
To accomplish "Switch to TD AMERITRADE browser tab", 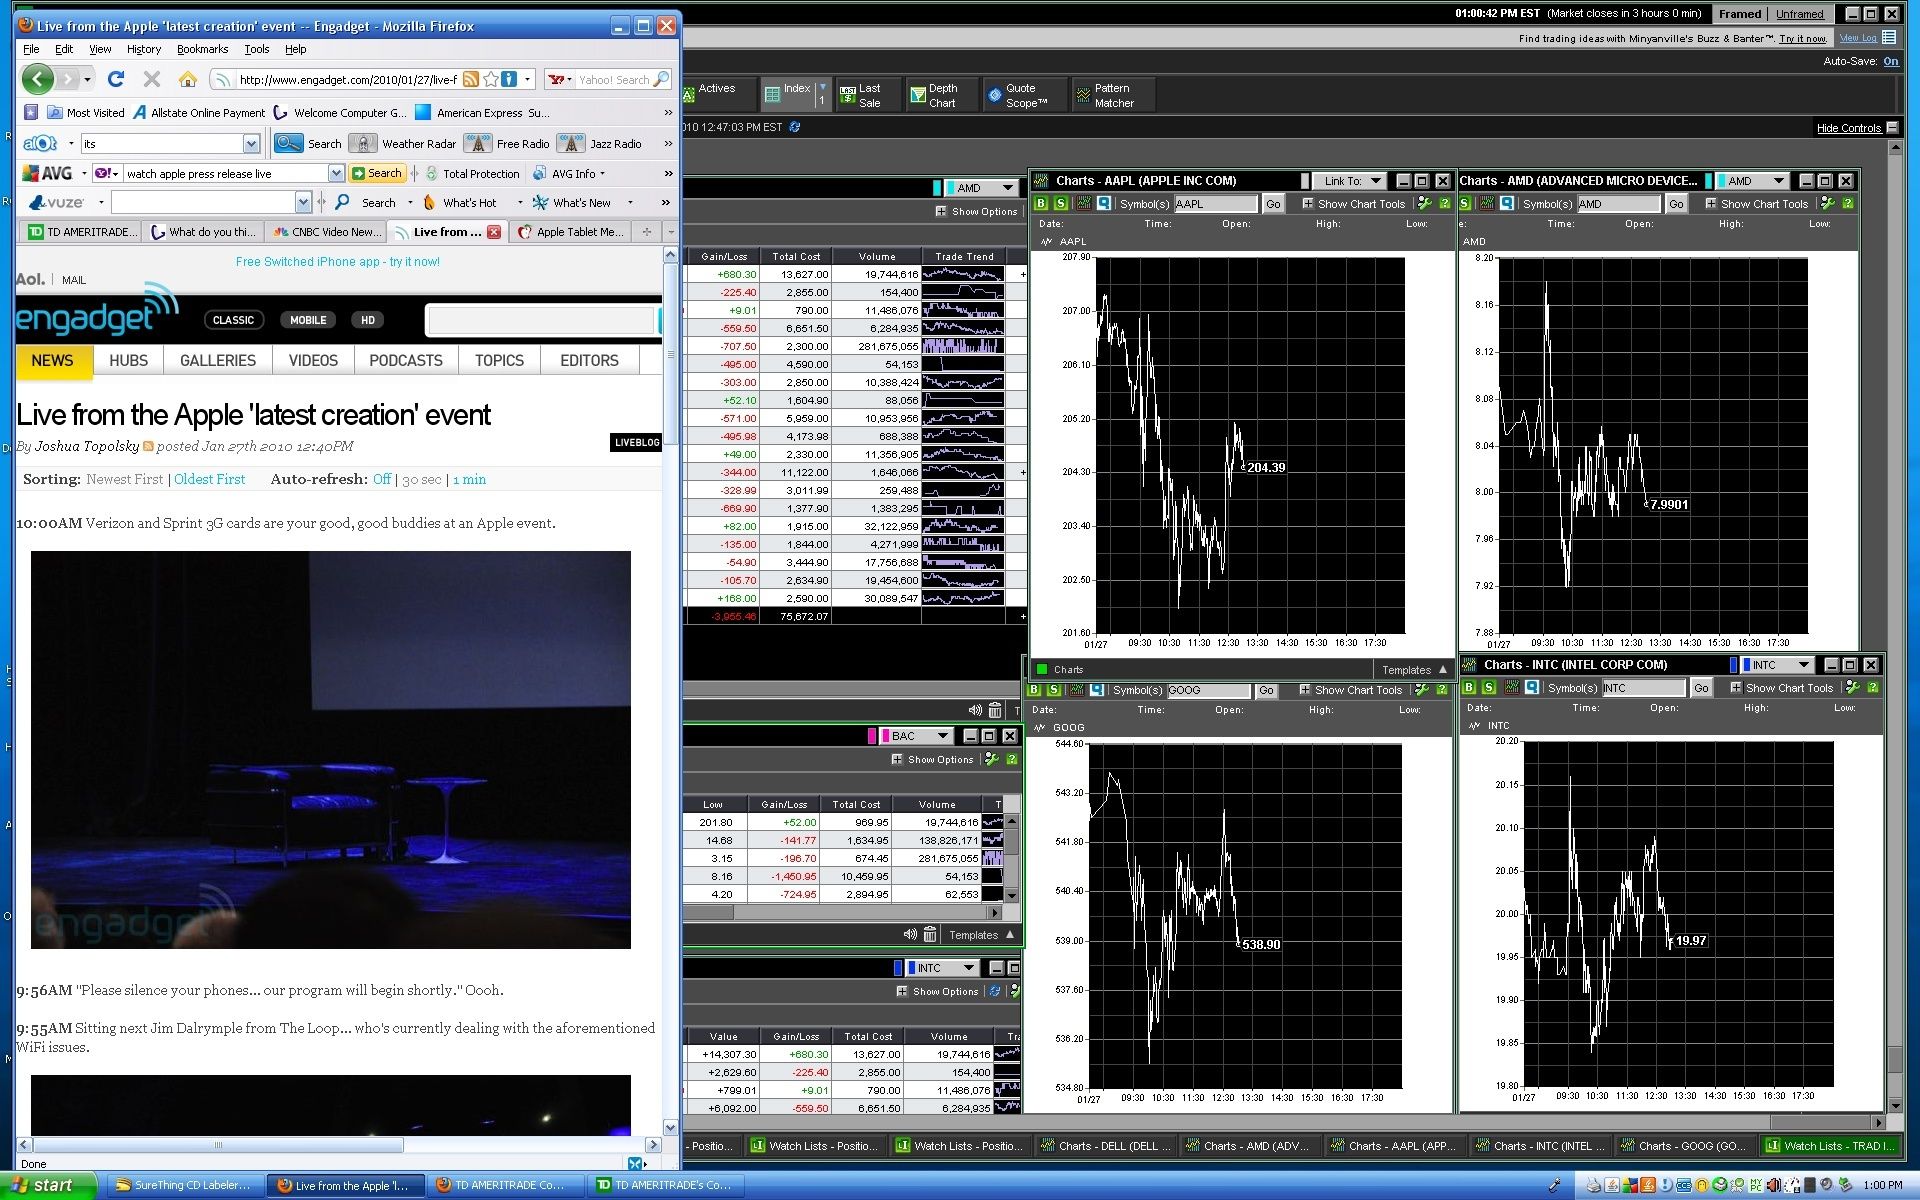I will (x=82, y=232).
